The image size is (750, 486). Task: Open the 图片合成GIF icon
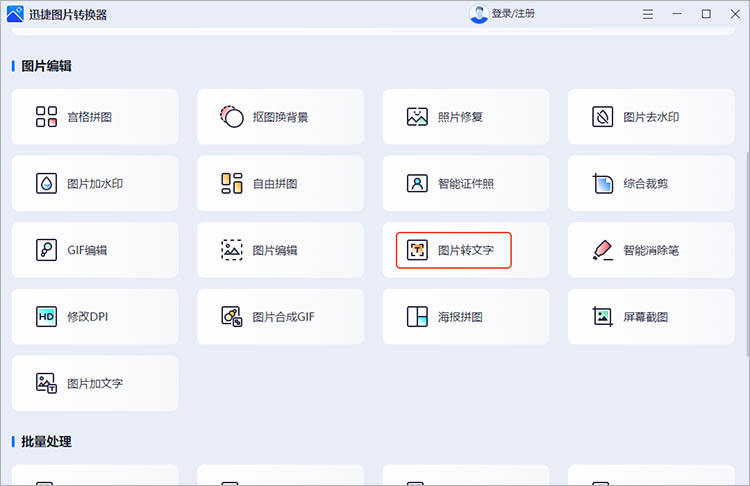point(232,316)
